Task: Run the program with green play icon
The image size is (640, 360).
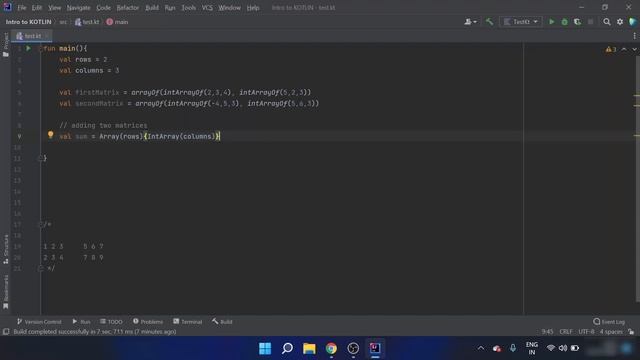Action: coord(551,22)
